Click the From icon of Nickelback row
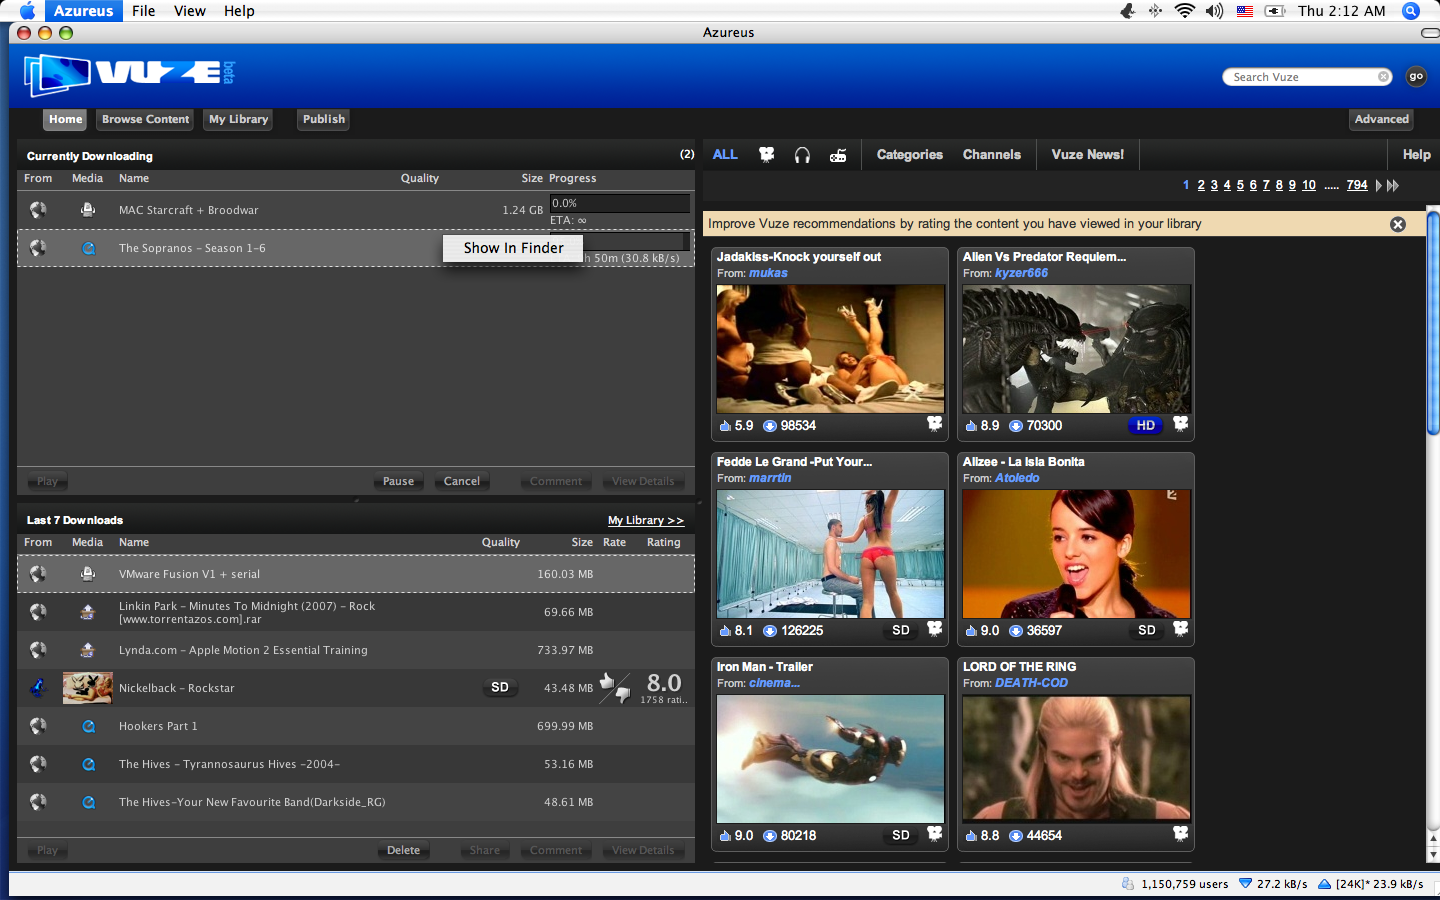Screen dimensions: 1440x900 (38, 688)
